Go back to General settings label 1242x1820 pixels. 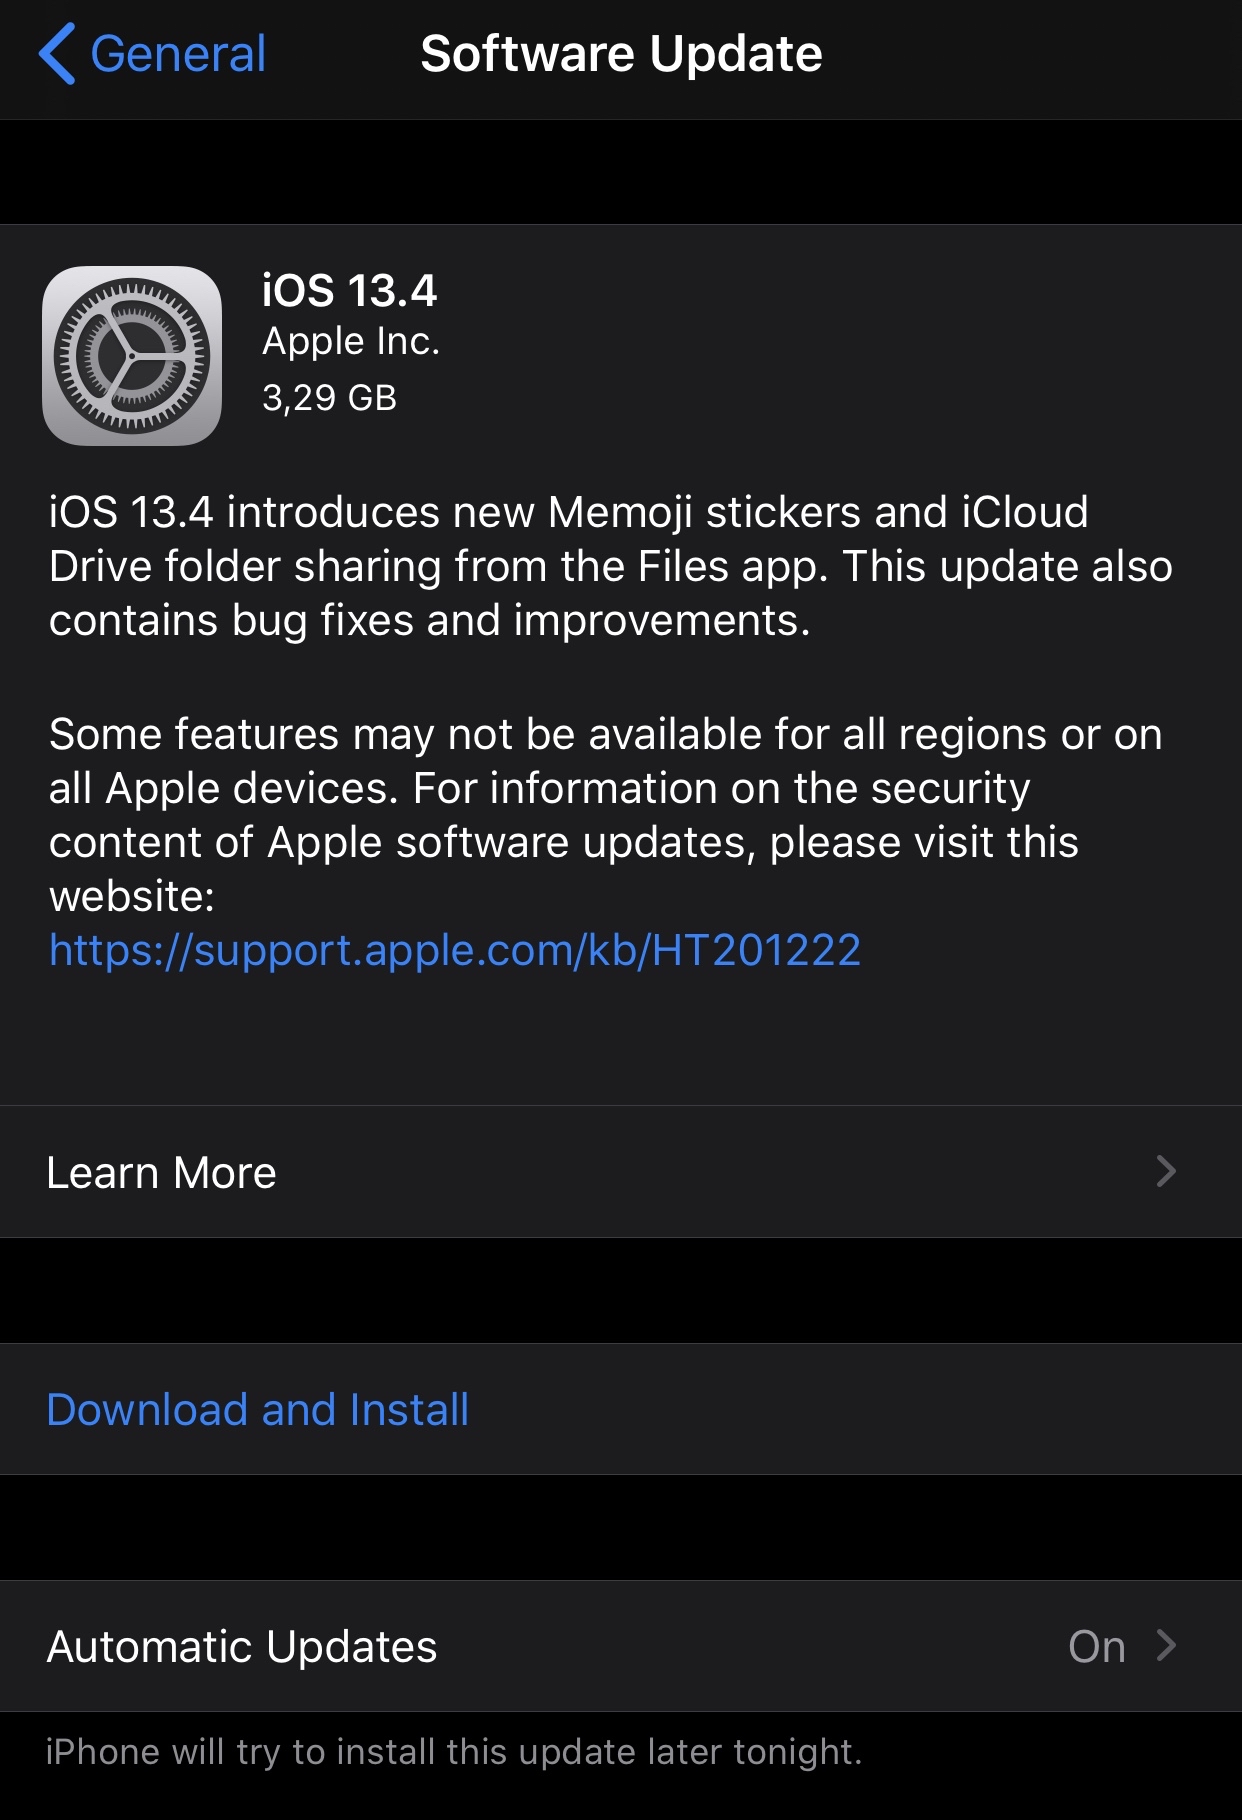coord(178,54)
